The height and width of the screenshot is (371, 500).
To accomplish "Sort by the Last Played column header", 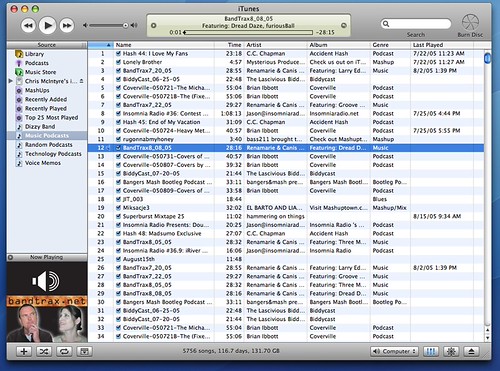I will (x=442, y=45).
